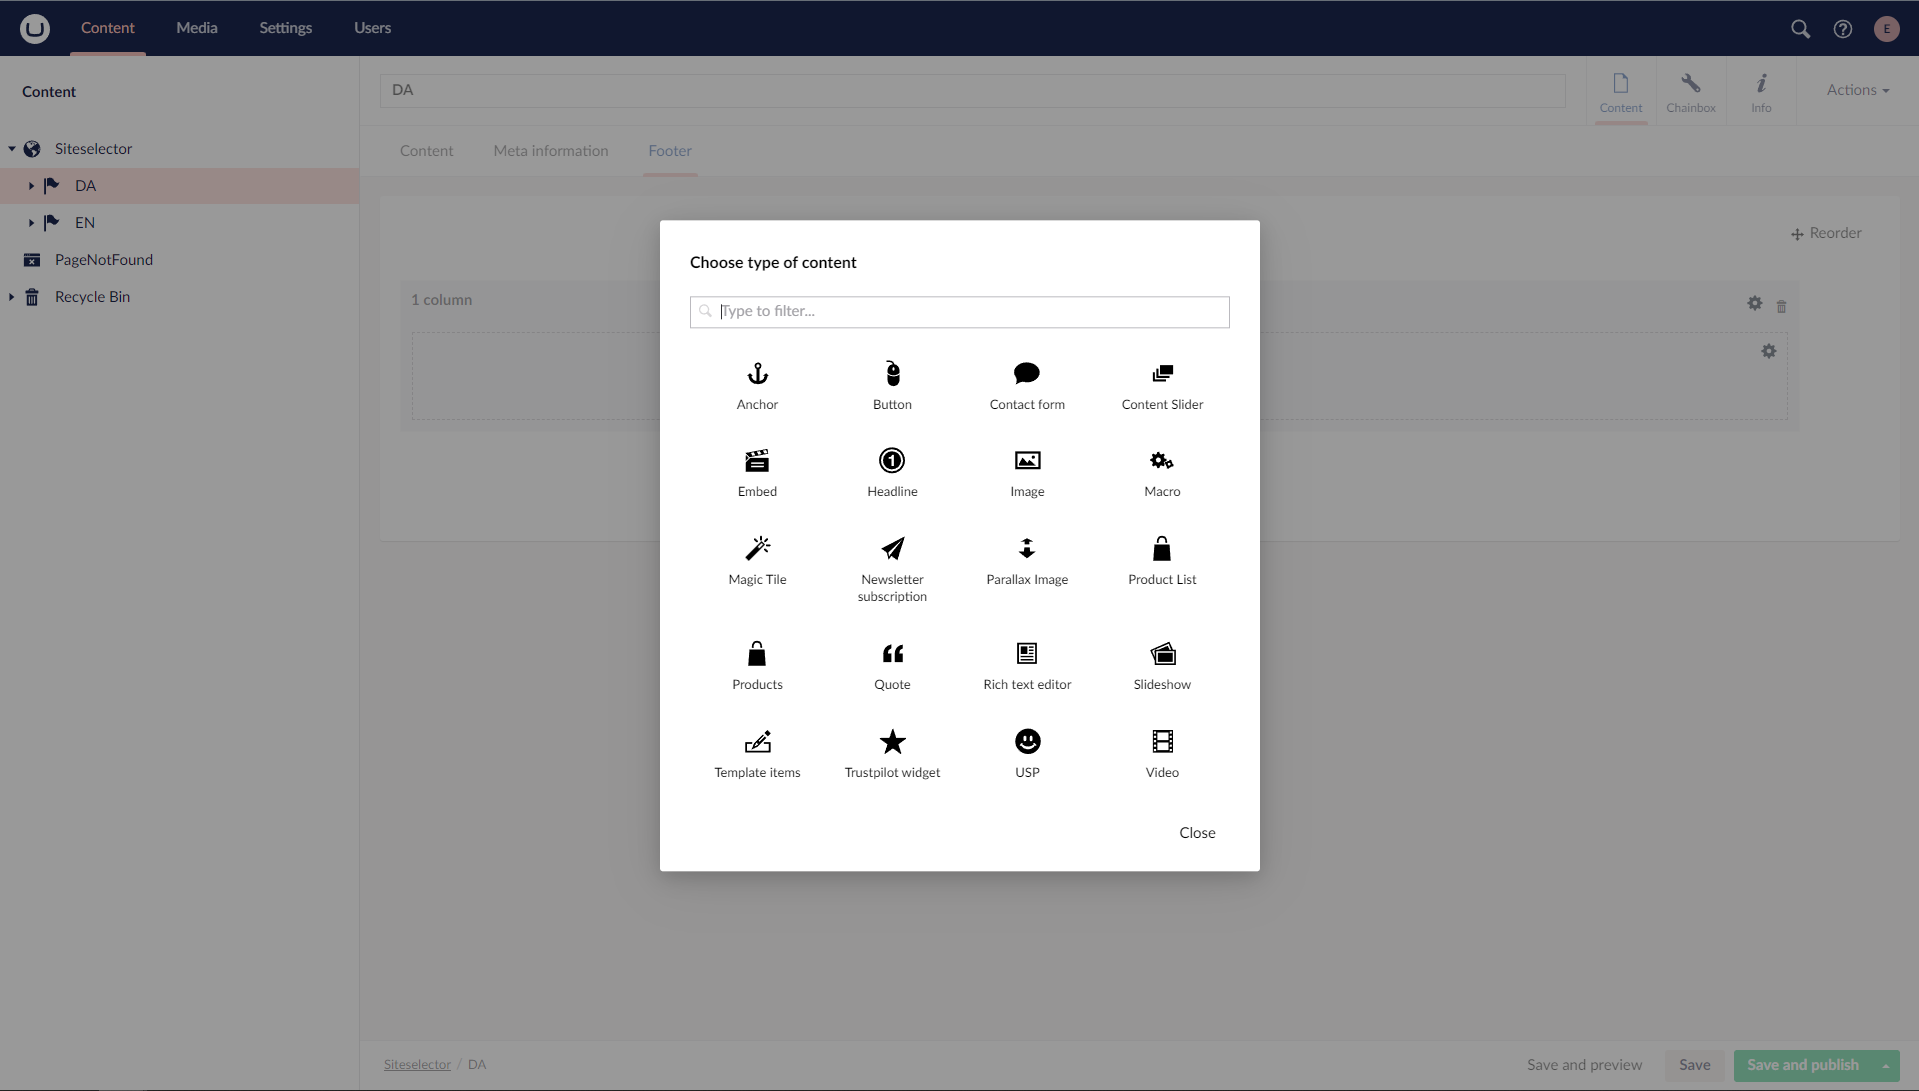Choose the Anchor content type icon
Screen dimensions: 1919x1091
(757, 374)
